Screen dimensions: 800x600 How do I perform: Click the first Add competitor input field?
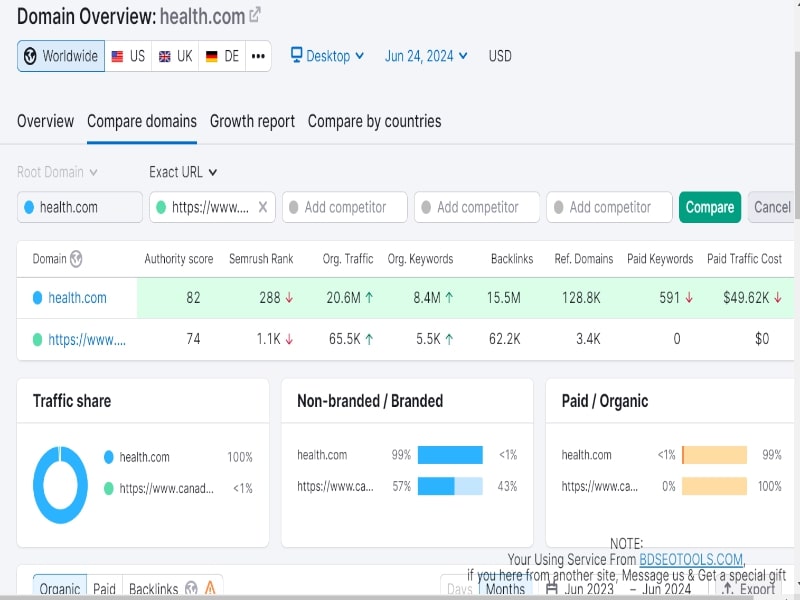click(x=344, y=207)
